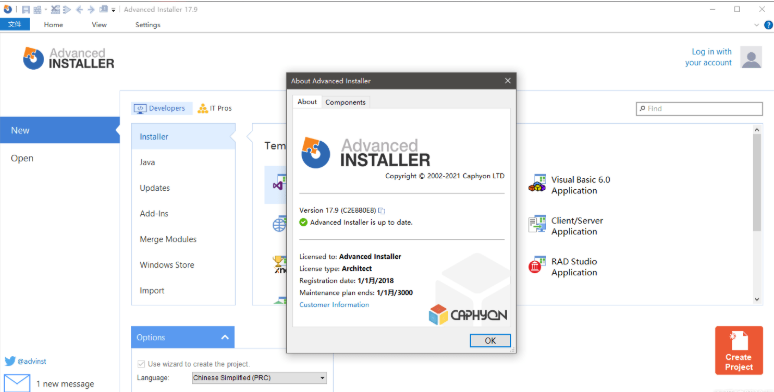
Task: Click the envelope 1 new message icon
Action: pyautogui.click(x=17, y=383)
